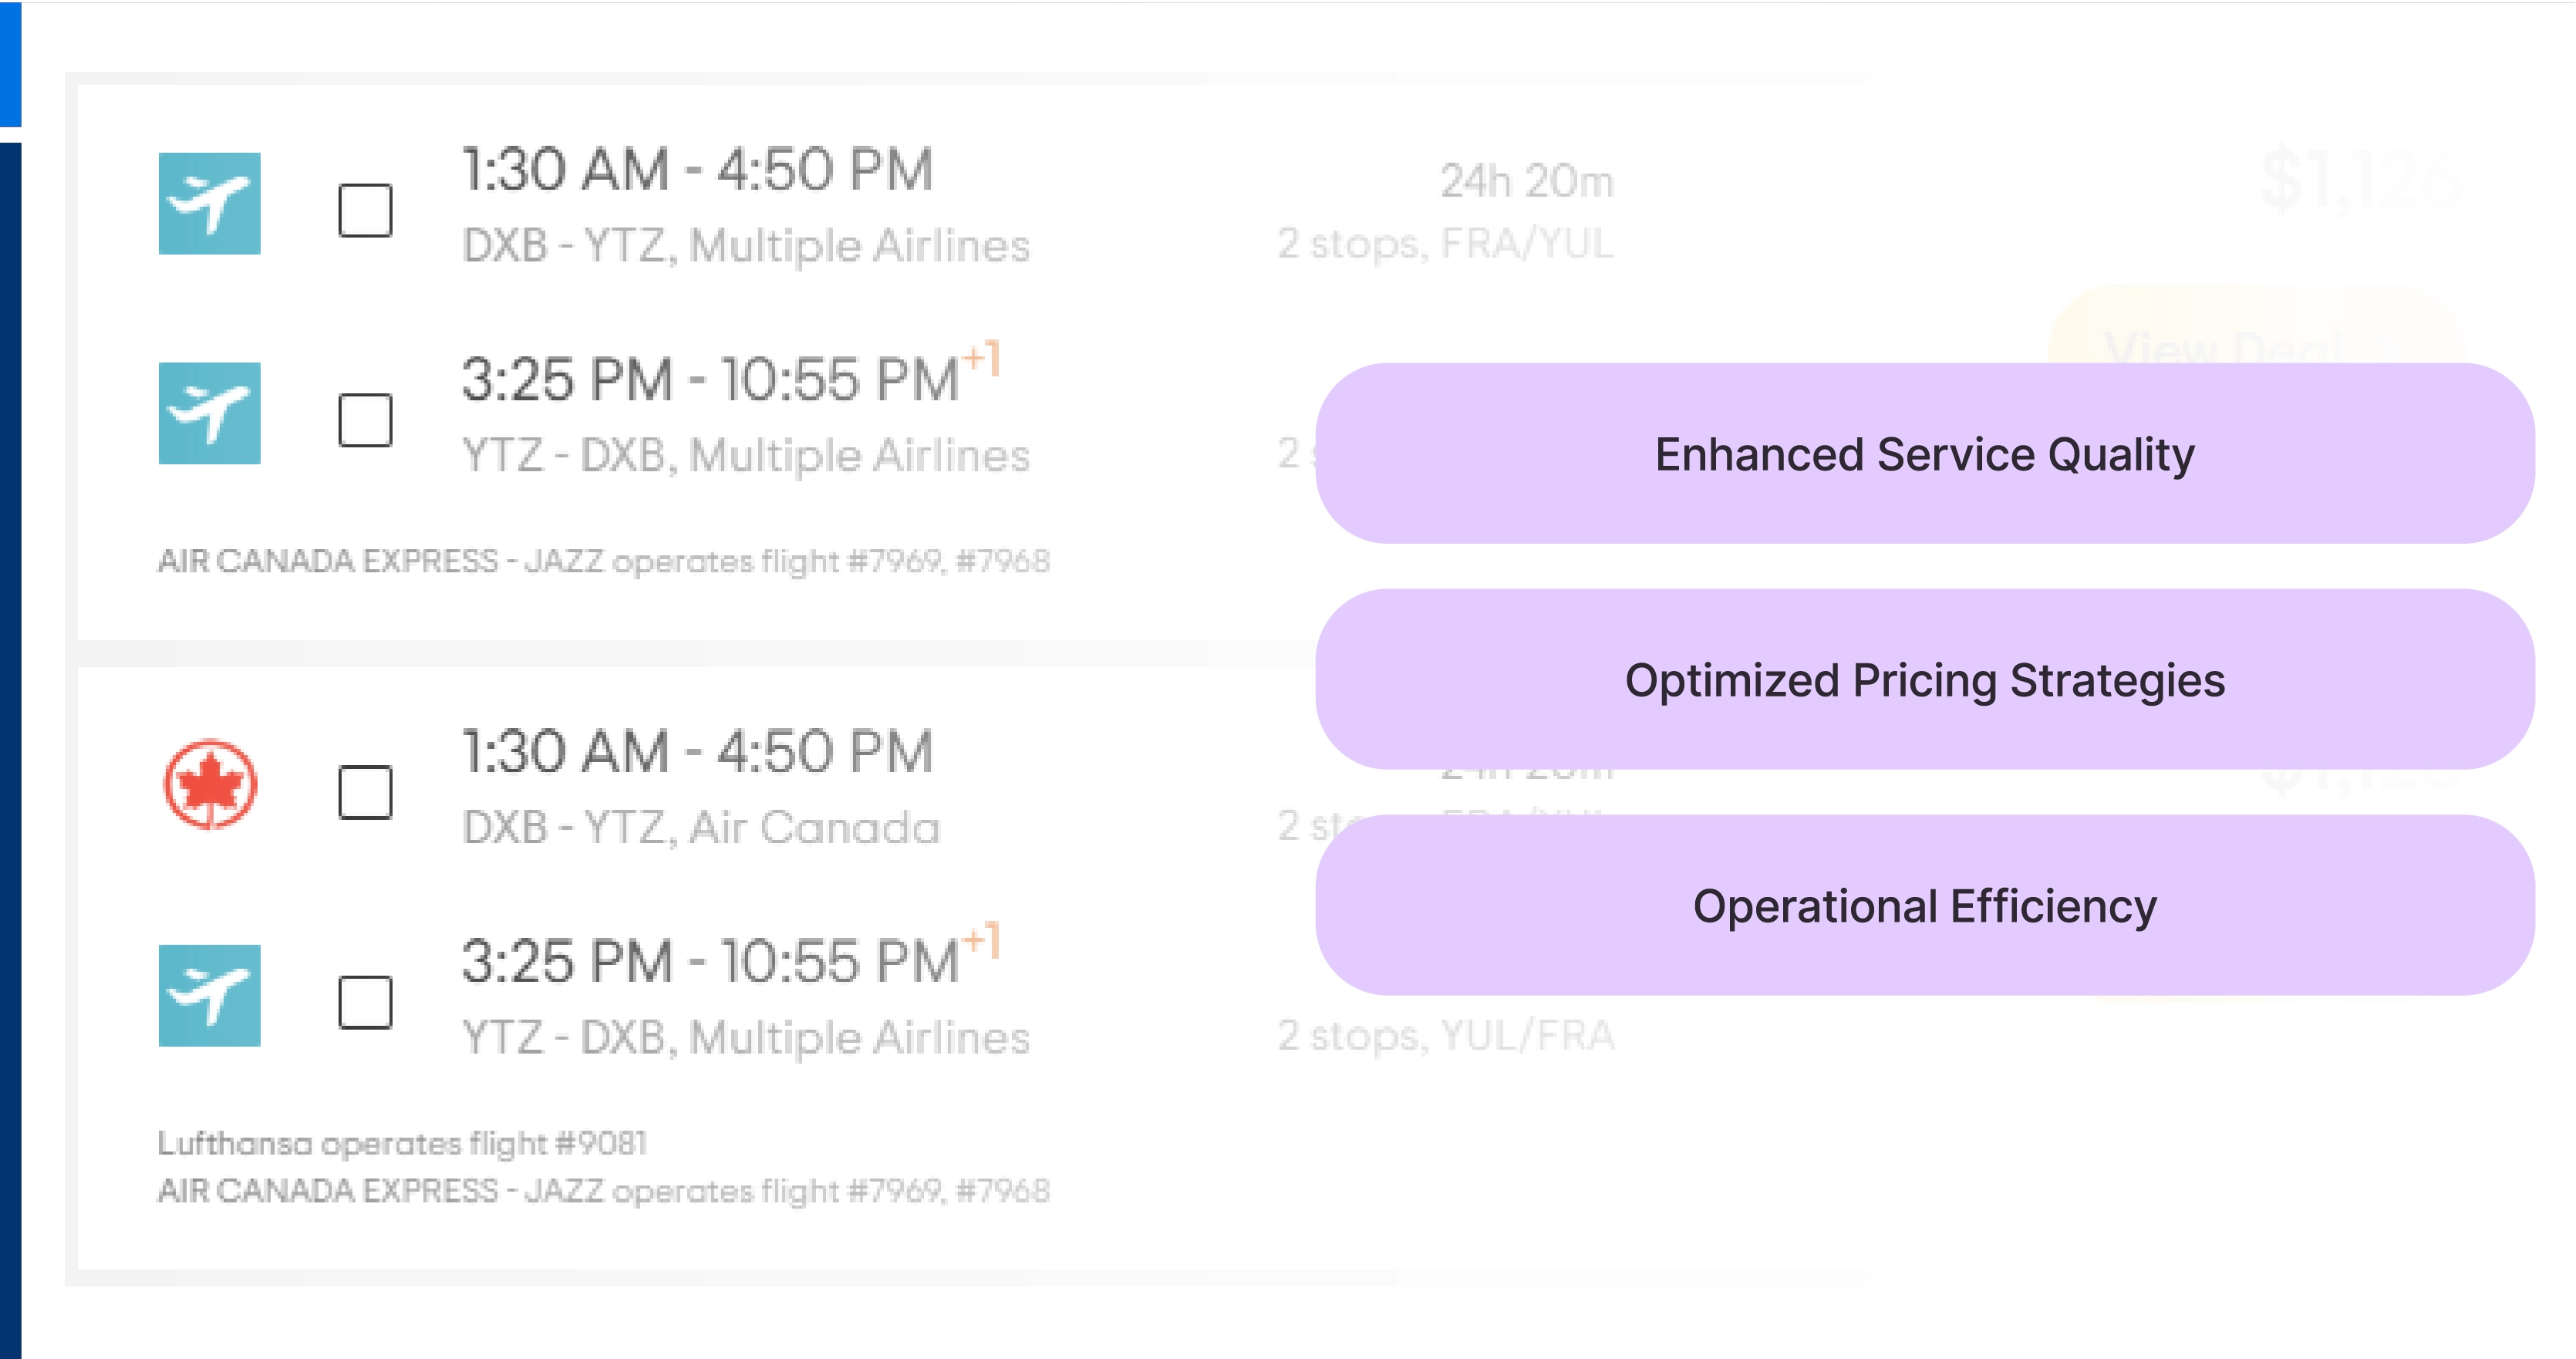Click the first Air Canada Express Jazz operator note
2576x1359 pixels.
pyautogui.click(x=603, y=561)
